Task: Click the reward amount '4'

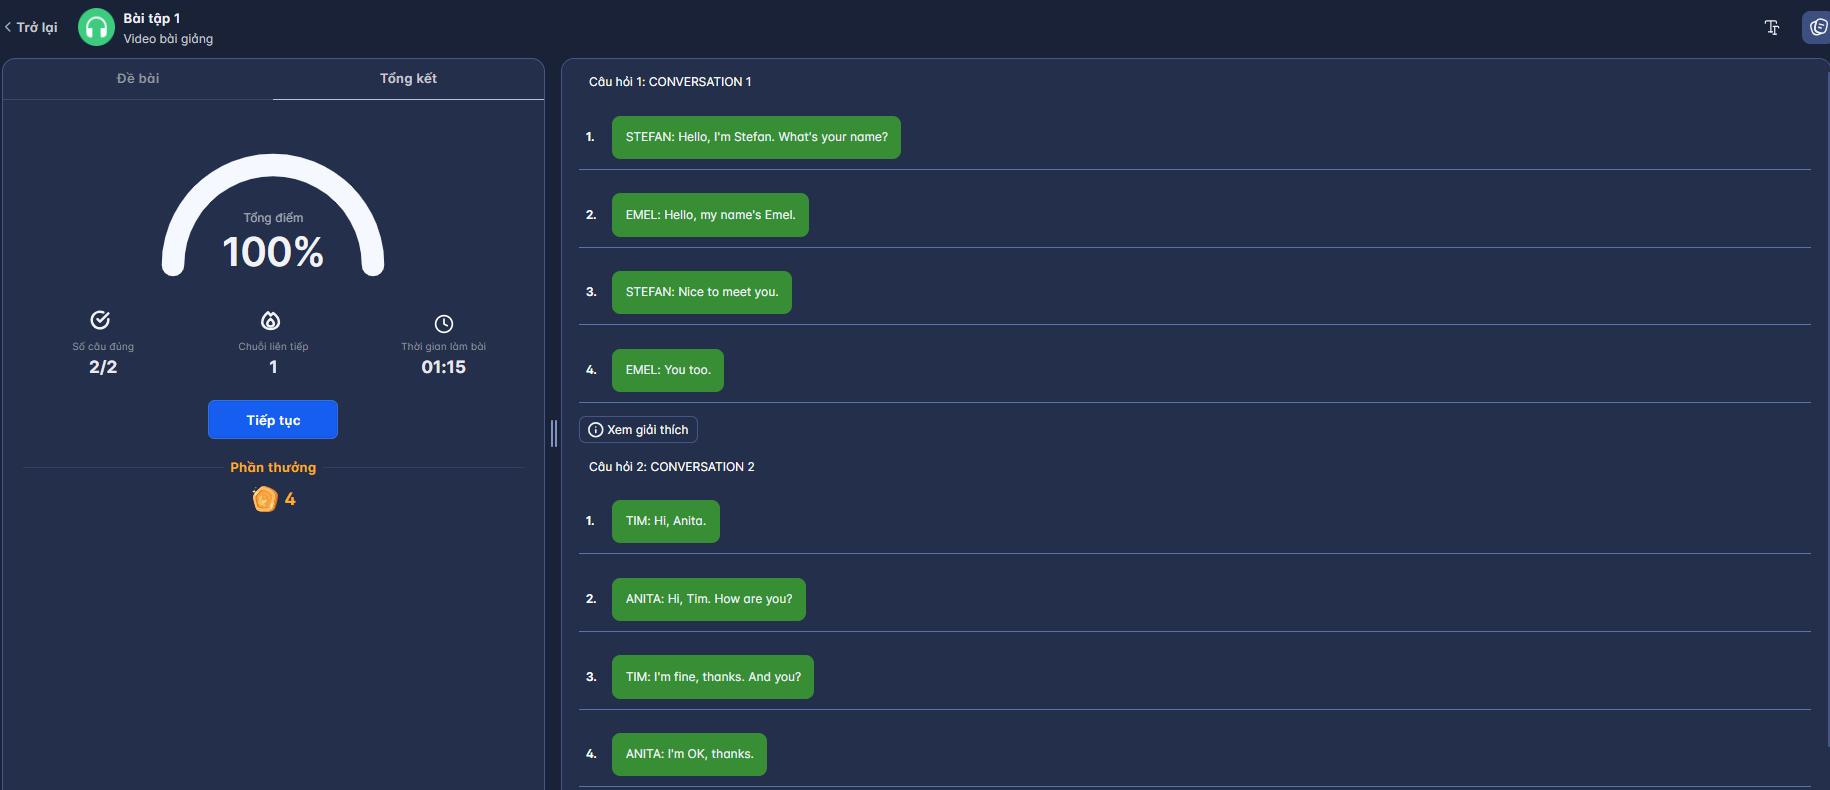Action: tap(290, 499)
